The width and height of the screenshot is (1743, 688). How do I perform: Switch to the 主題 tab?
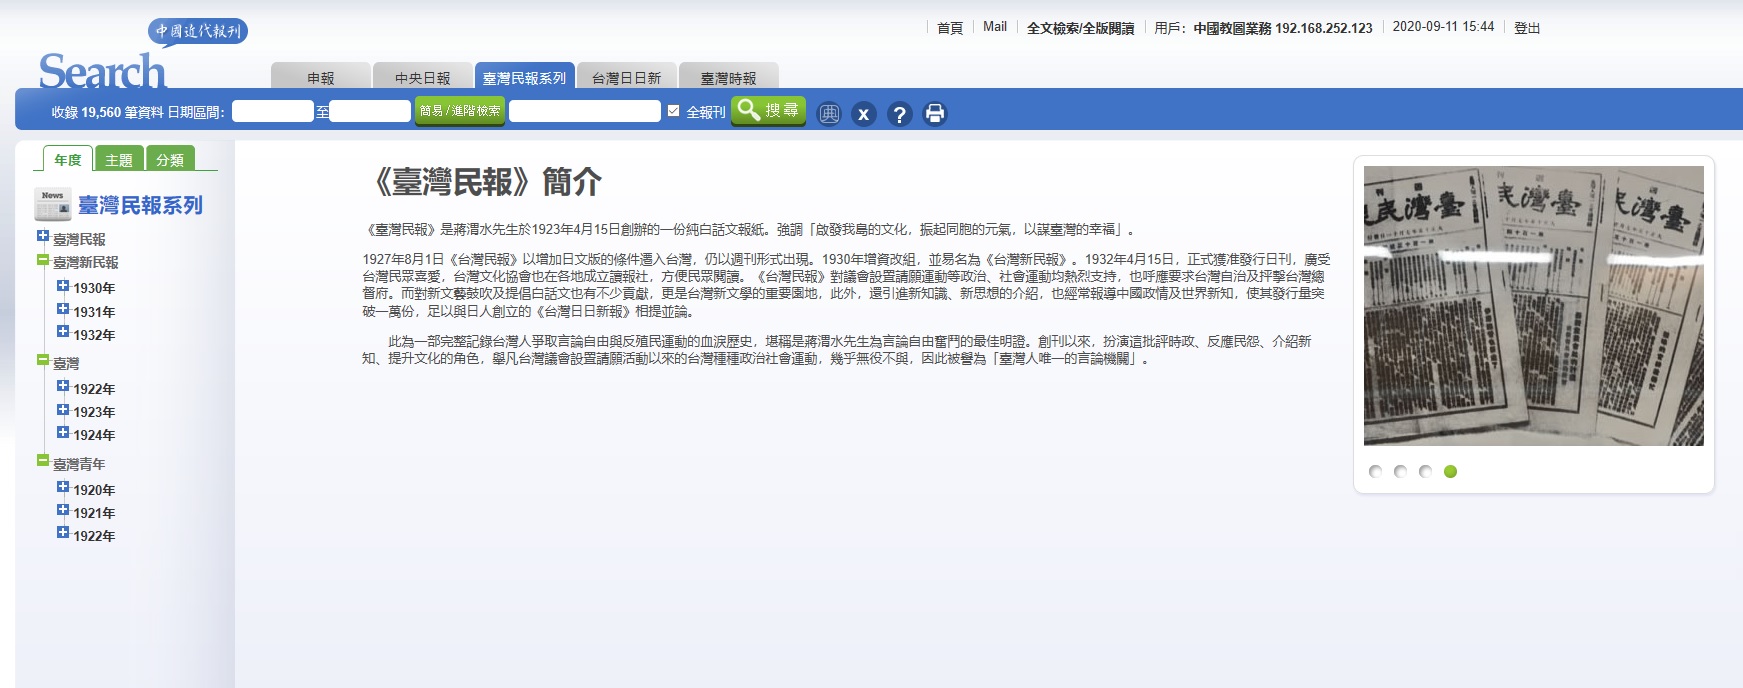[x=119, y=160]
